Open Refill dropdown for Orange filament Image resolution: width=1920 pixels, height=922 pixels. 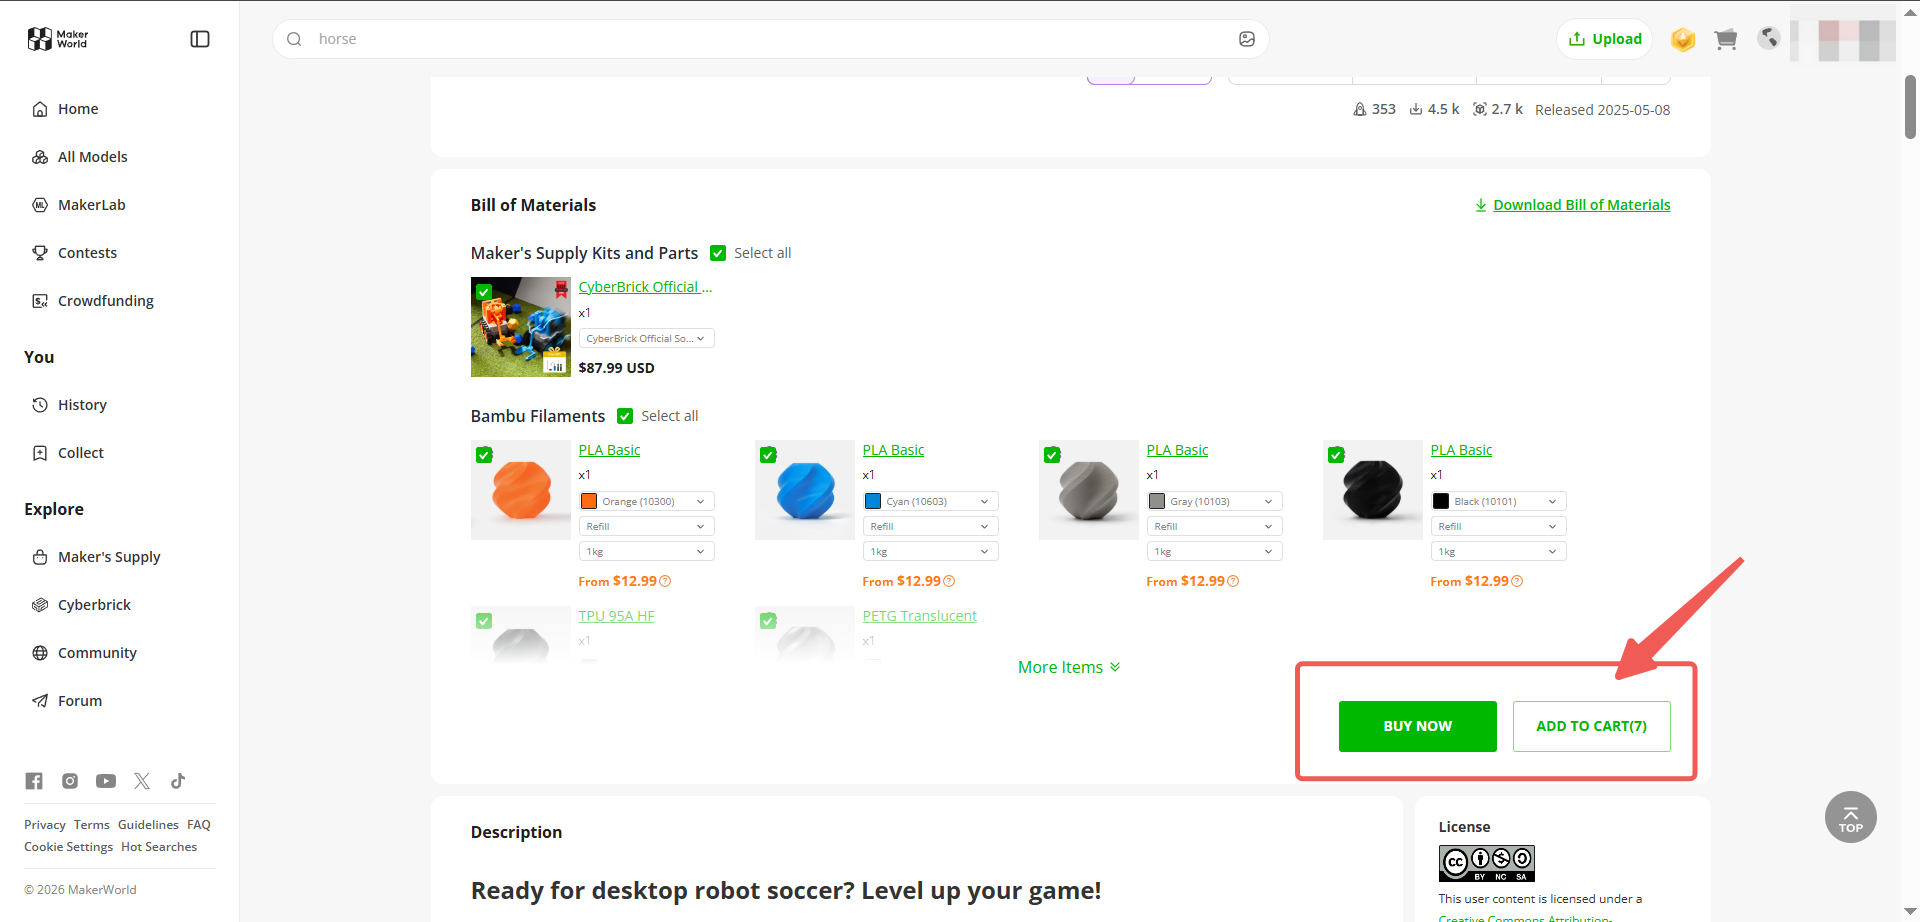tap(646, 526)
